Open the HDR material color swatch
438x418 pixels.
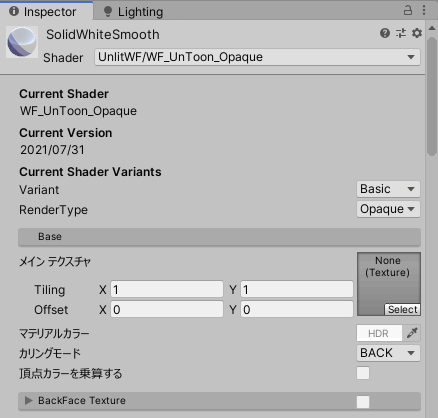pos(379,333)
